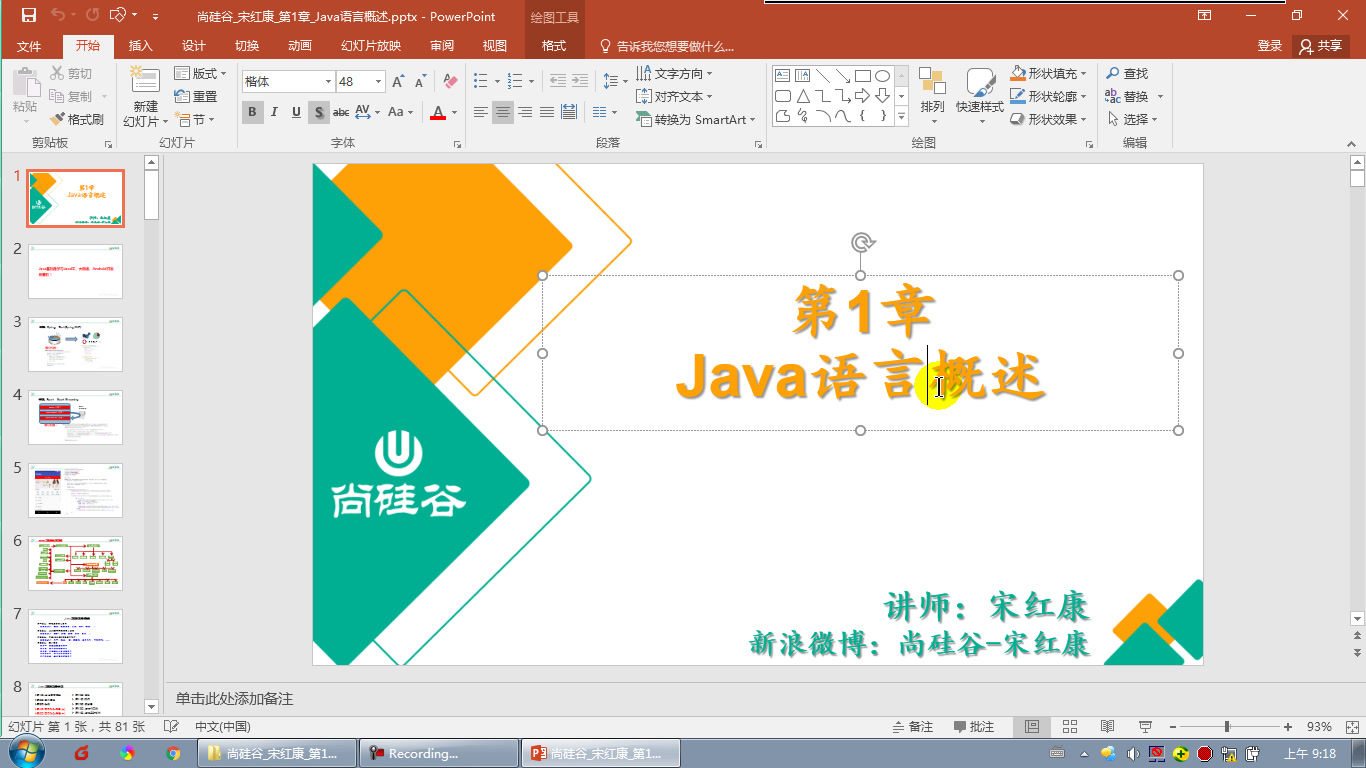
Task: Open the font name dropdown (楷体)
Action: click(328, 82)
